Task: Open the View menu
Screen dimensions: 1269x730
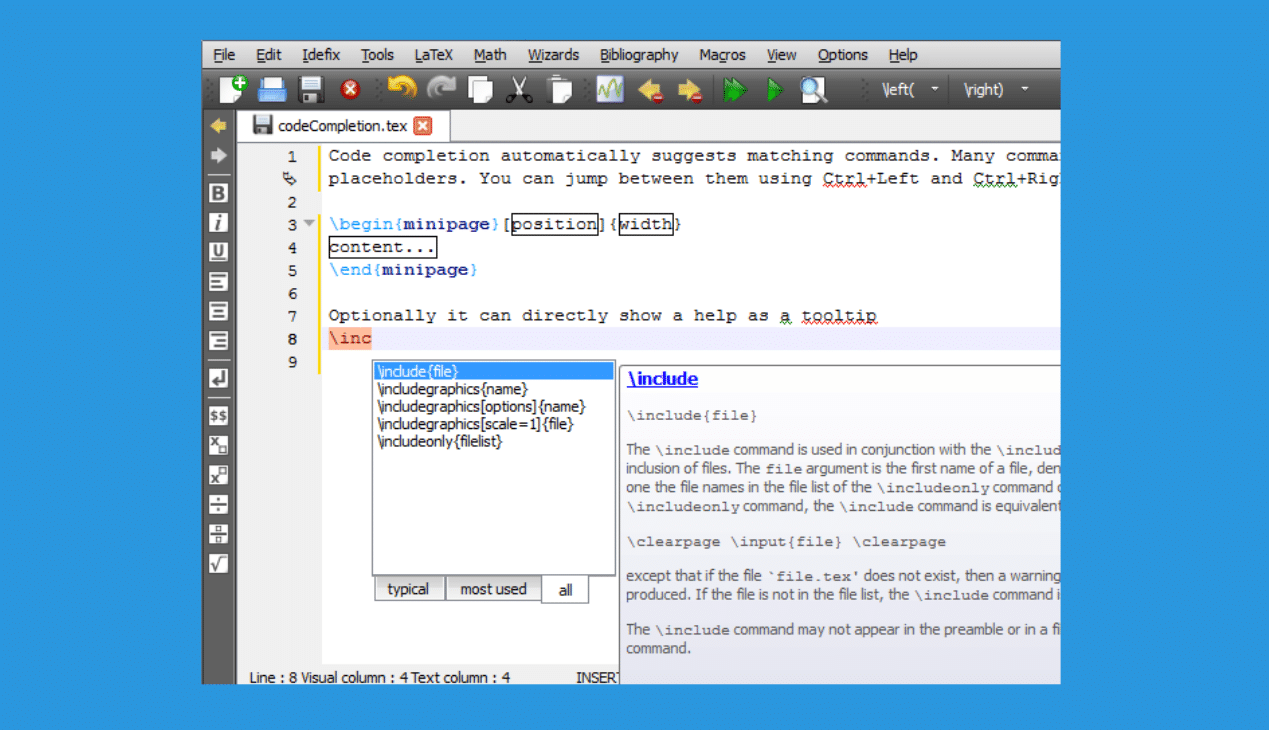Action: click(781, 55)
